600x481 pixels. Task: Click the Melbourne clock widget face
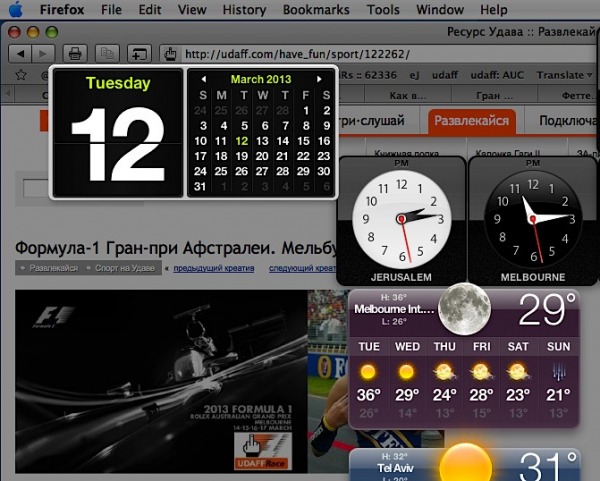tap(533, 219)
